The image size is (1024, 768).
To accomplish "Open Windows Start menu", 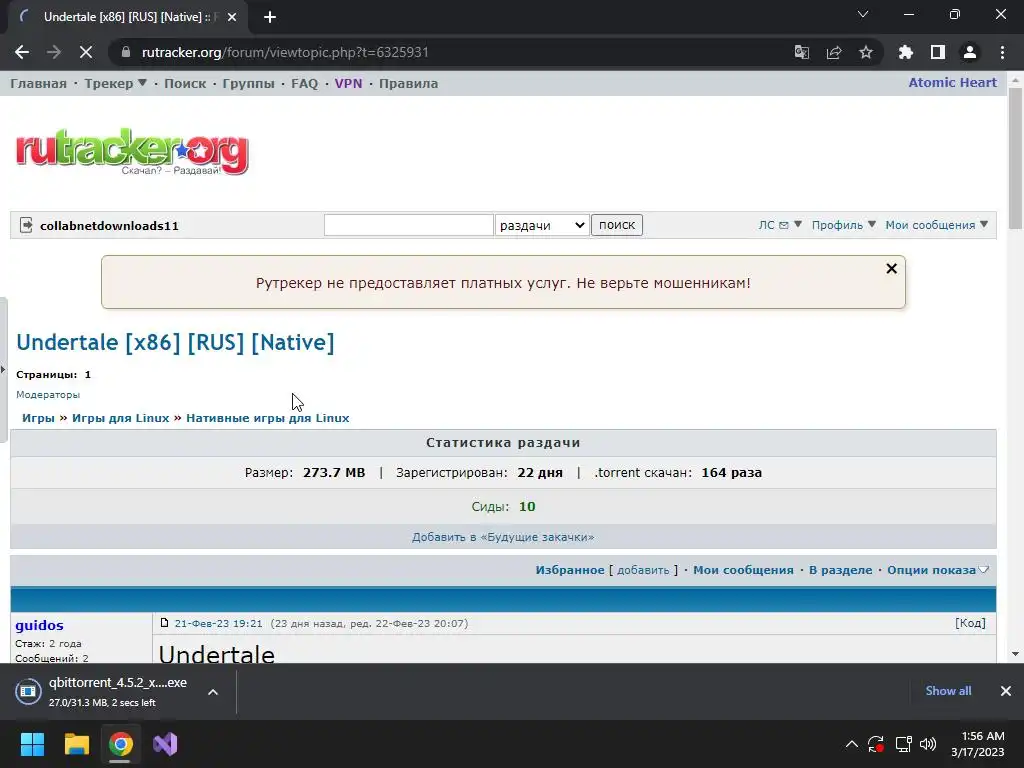I will pyautogui.click(x=32, y=744).
